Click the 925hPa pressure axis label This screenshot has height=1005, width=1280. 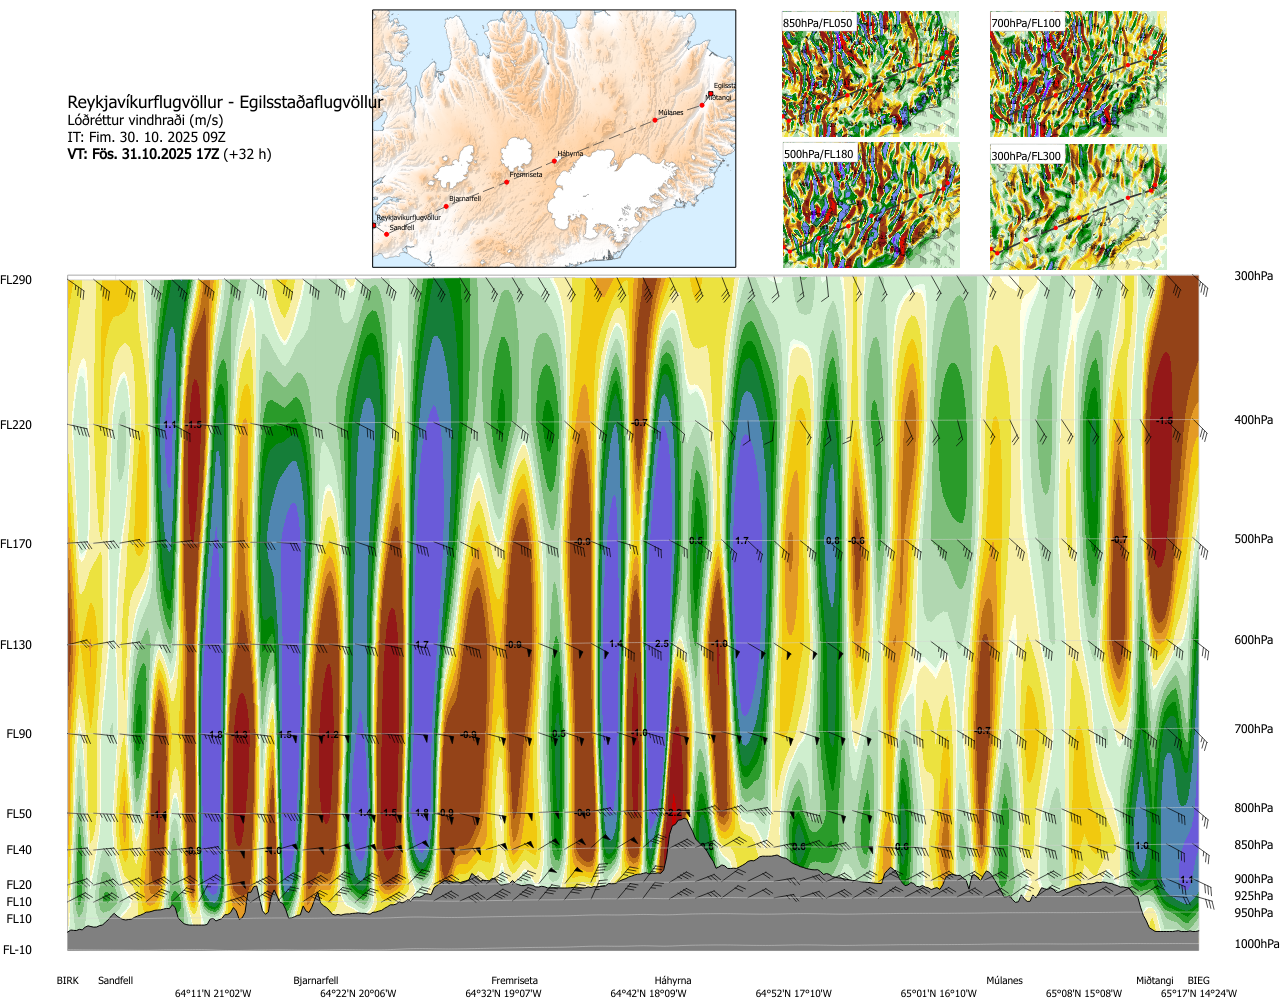click(1254, 896)
